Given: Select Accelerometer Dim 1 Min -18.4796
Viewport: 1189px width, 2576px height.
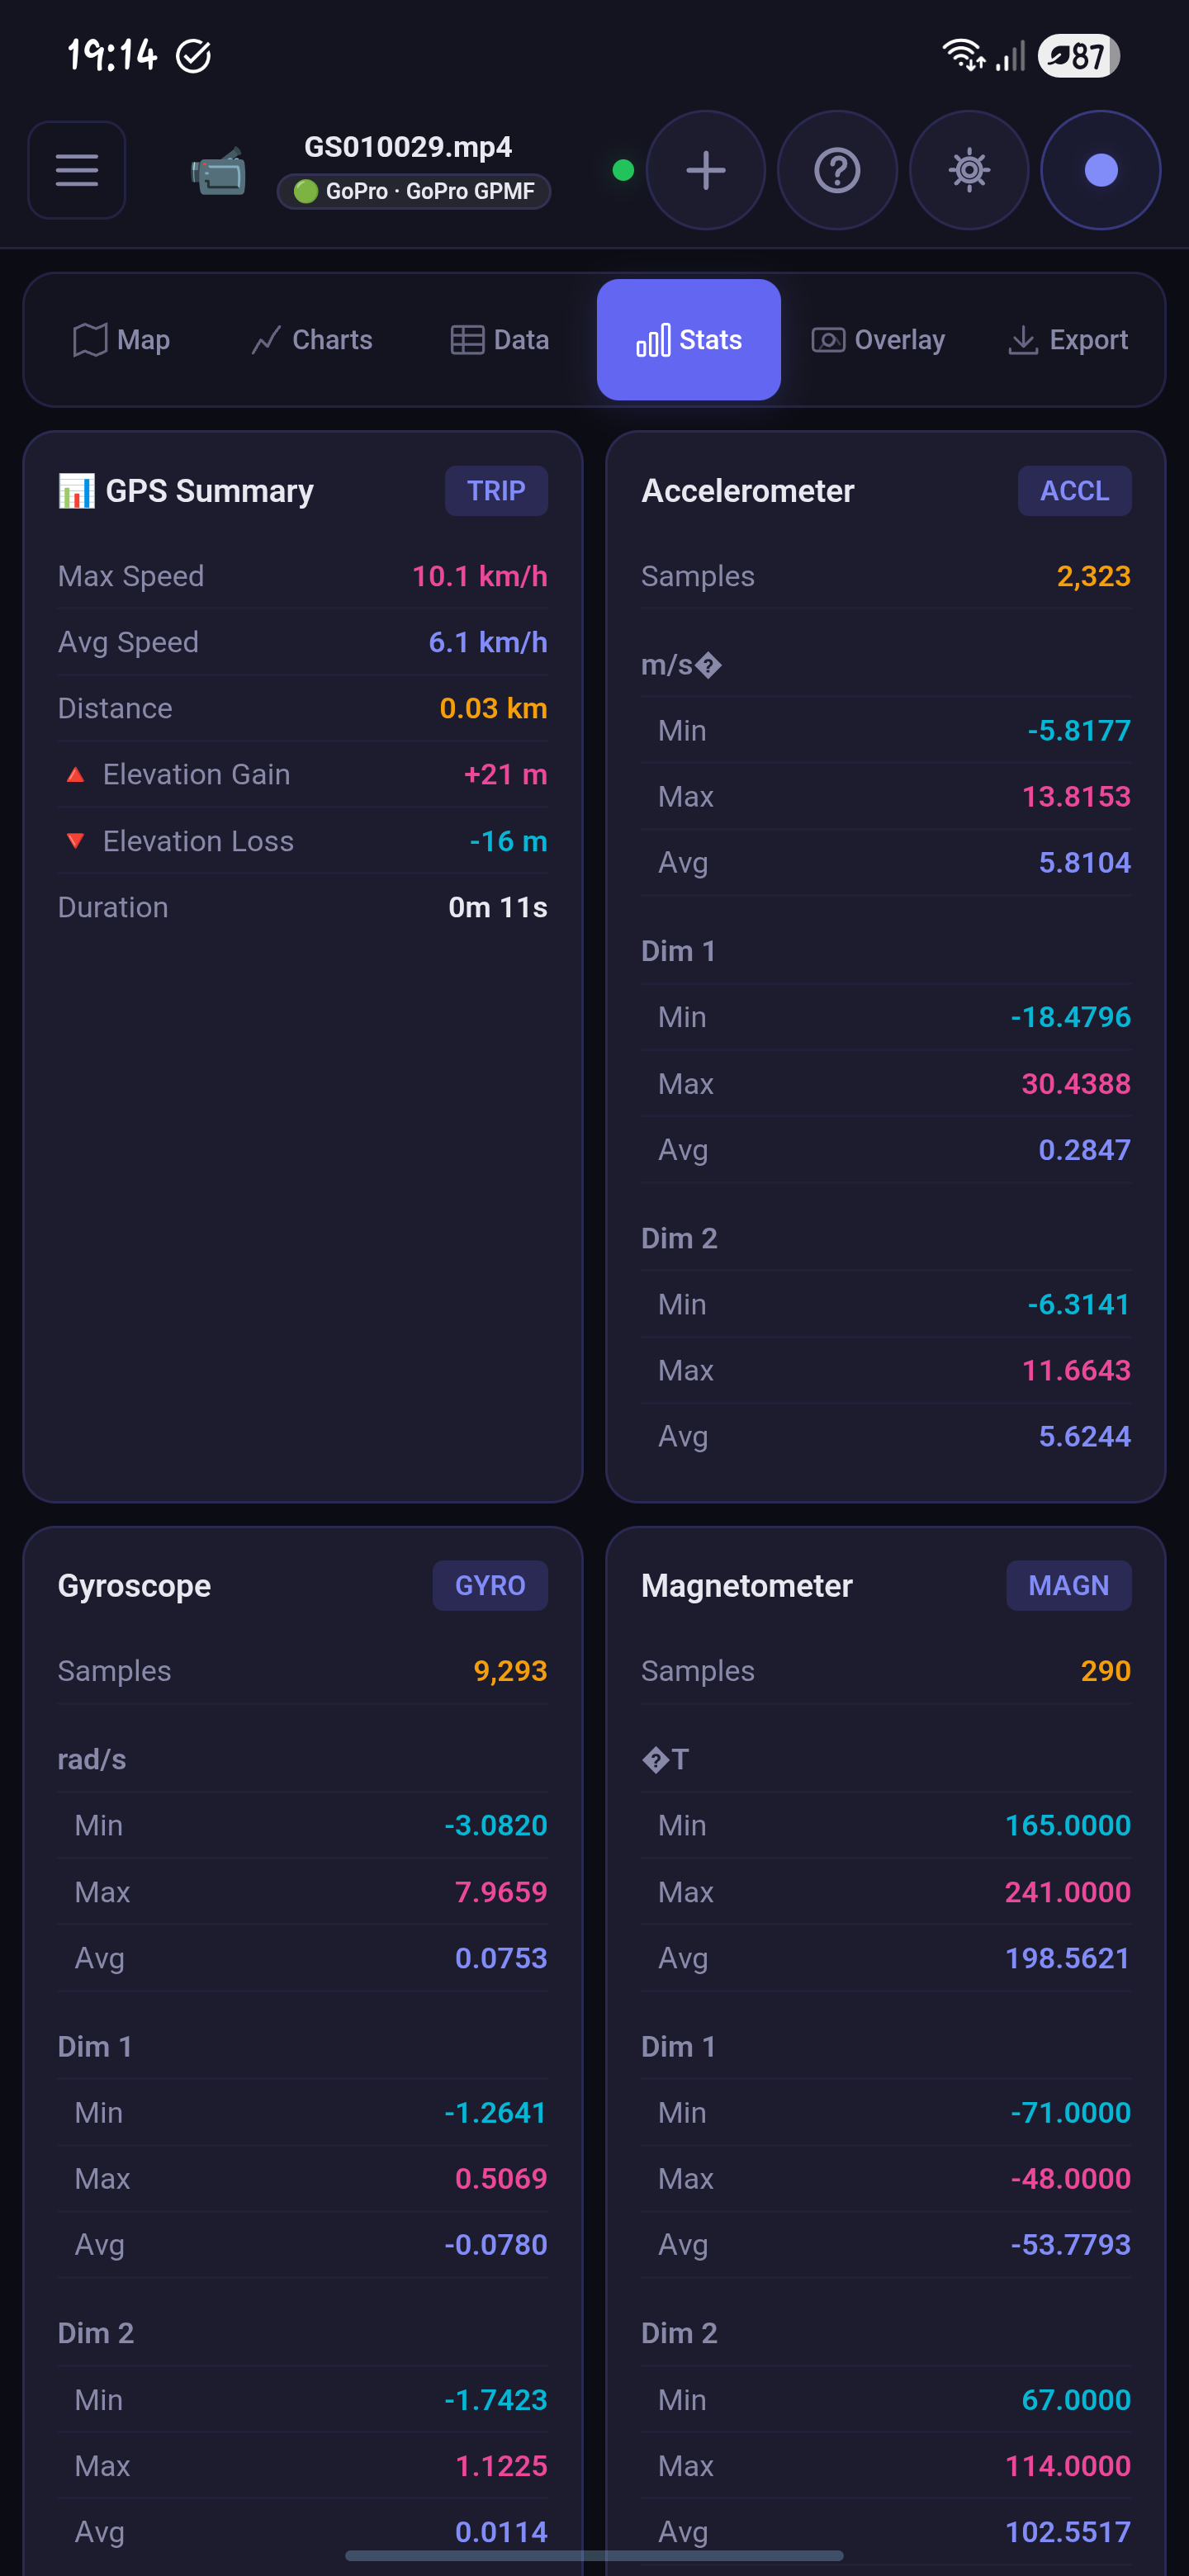Looking at the screenshot, I should (1070, 1017).
